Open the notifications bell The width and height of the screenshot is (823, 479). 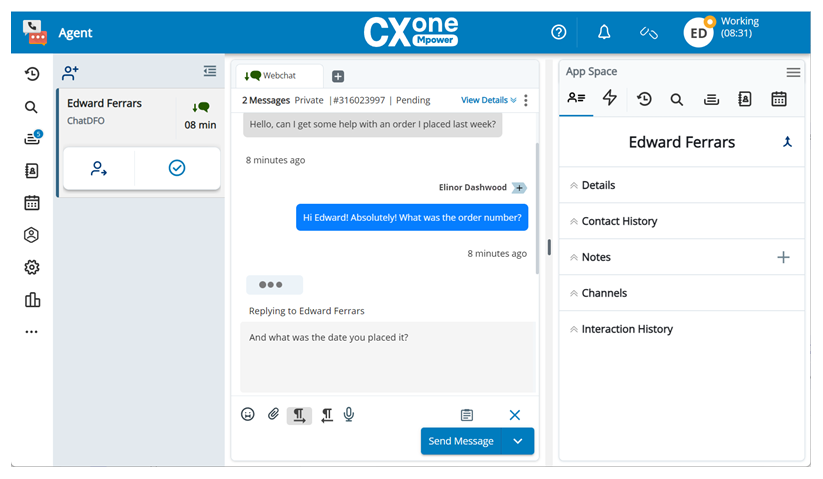[x=604, y=33]
